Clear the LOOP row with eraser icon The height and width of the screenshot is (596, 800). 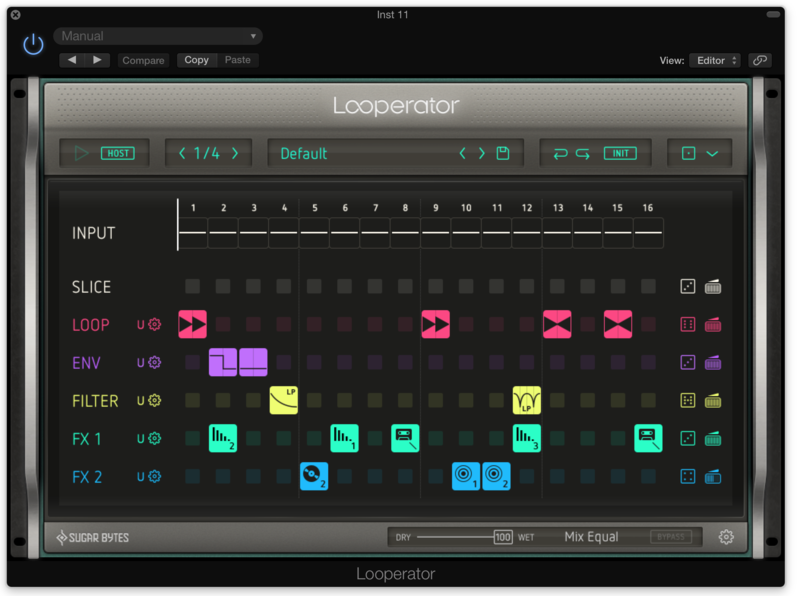pos(713,325)
